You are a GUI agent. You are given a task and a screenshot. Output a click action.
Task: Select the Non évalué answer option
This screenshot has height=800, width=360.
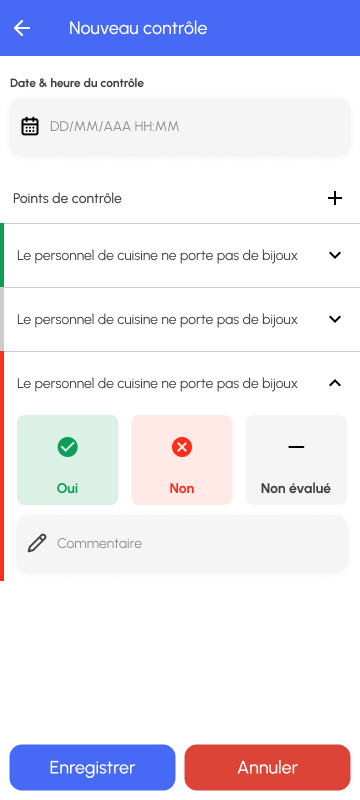pos(296,460)
